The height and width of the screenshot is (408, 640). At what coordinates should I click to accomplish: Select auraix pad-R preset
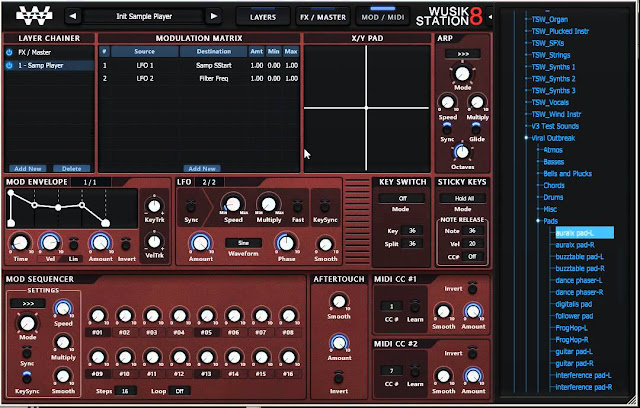point(575,245)
